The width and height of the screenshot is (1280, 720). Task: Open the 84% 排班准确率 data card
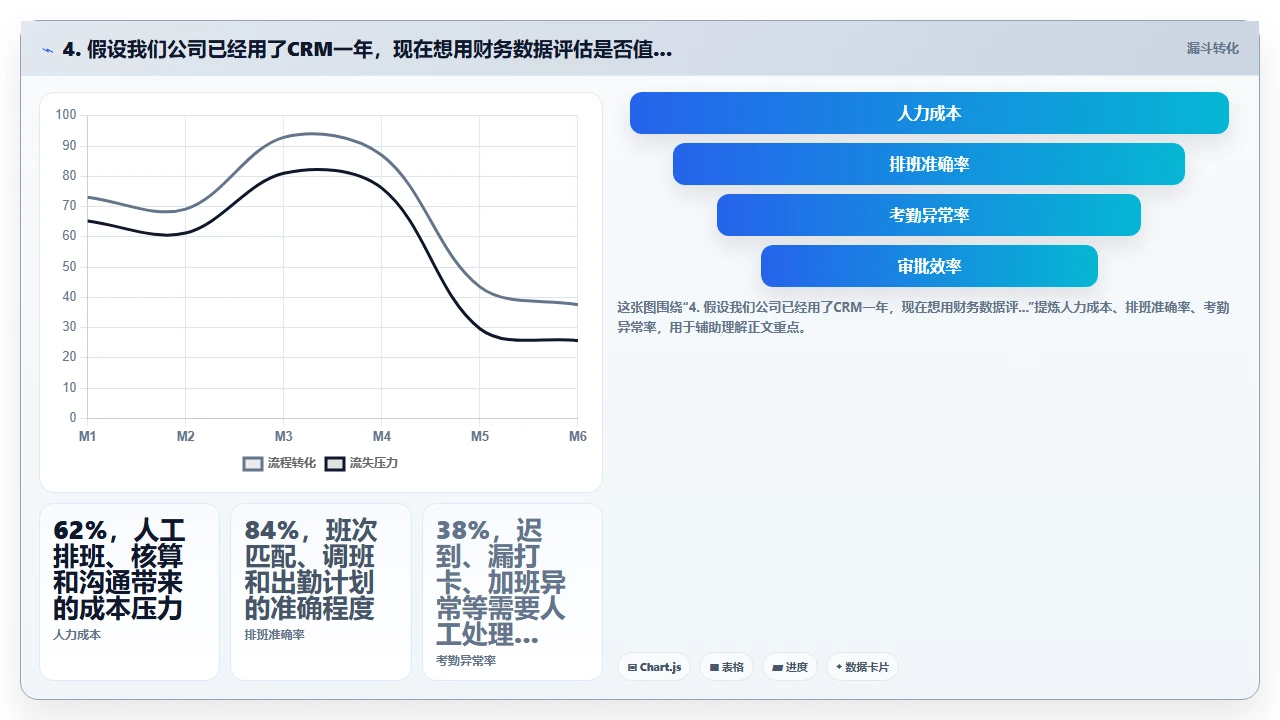click(x=321, y=592)
